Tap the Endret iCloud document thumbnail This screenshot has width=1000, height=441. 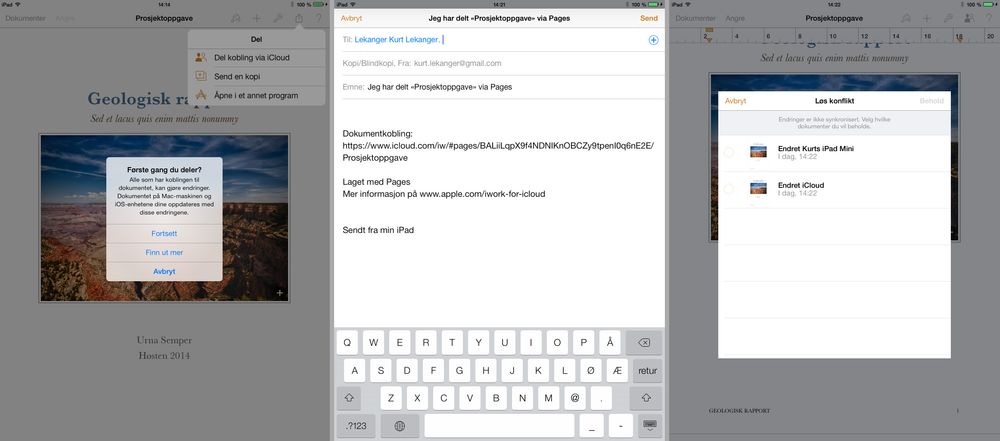(x=758, y=188)
